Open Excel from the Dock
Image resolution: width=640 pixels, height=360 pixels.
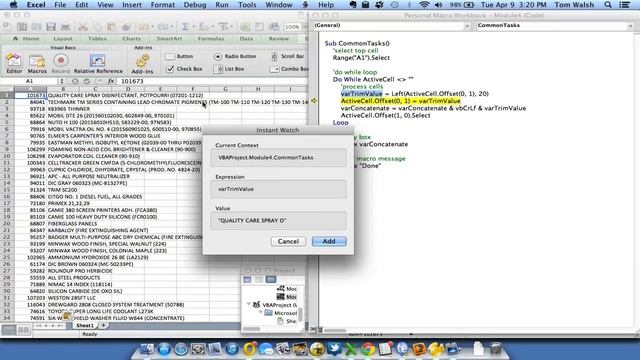(x=351, y=349)
